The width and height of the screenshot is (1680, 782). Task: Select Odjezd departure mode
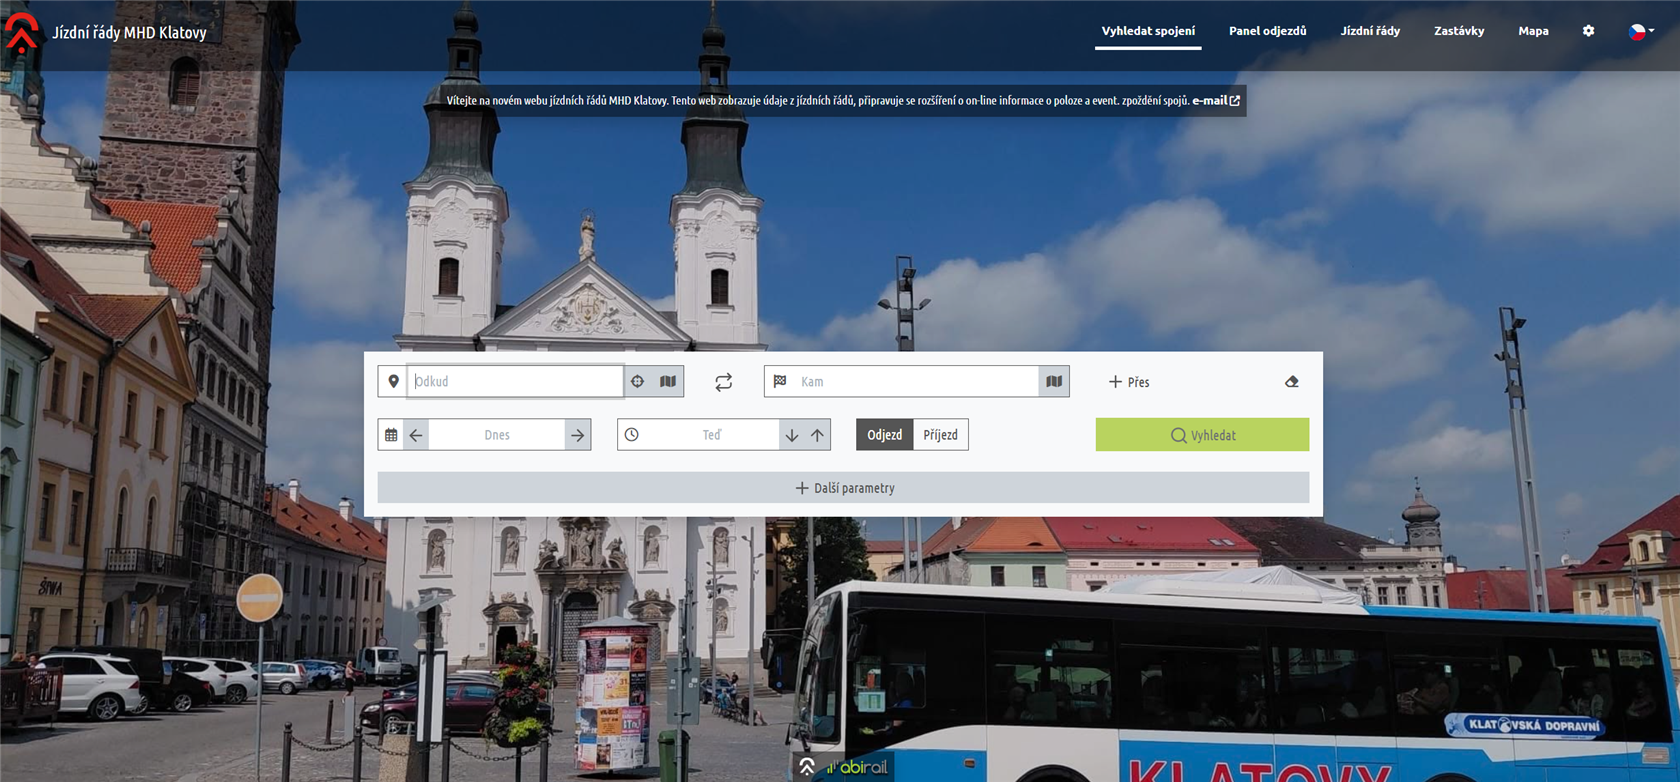click(885, 435)
